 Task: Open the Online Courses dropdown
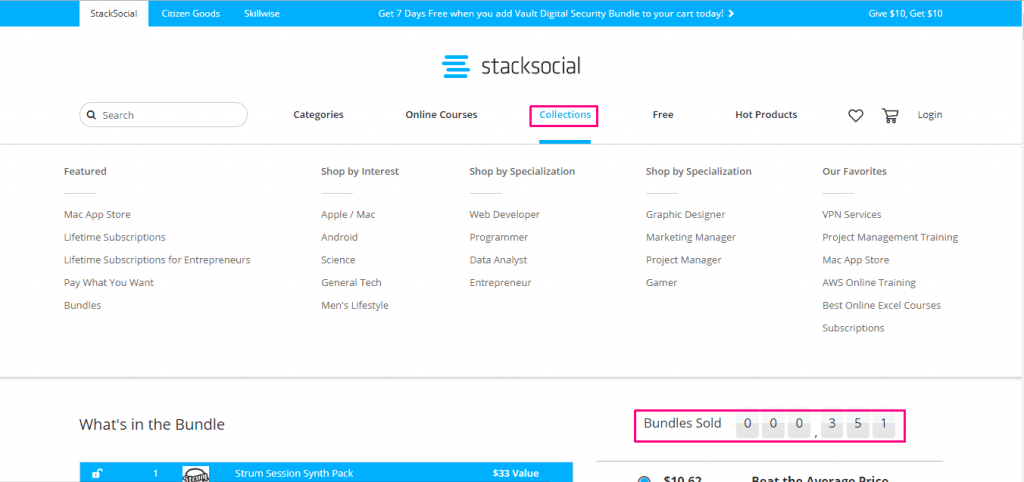coord(441,115)
